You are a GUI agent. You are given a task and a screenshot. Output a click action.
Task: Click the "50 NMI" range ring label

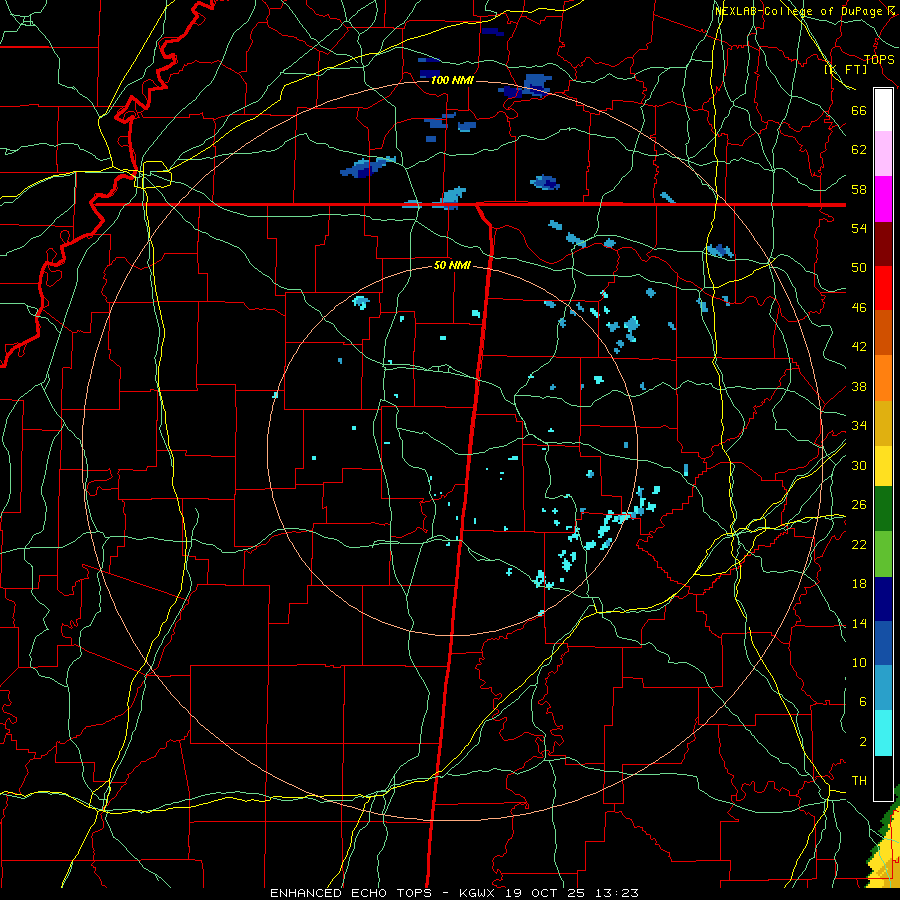tap(452, 265)
